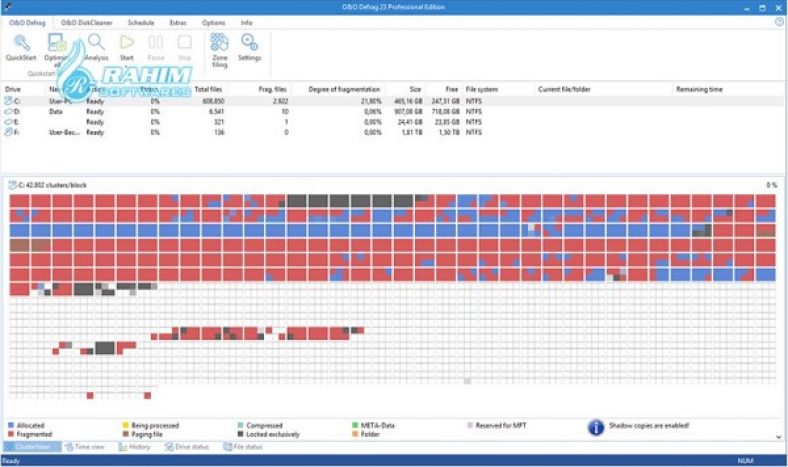This screenshot has height=467, width=788.
Task: Click the Locked exclusively legend swatch
Action: pyautogui.click(x=240, y=434)
